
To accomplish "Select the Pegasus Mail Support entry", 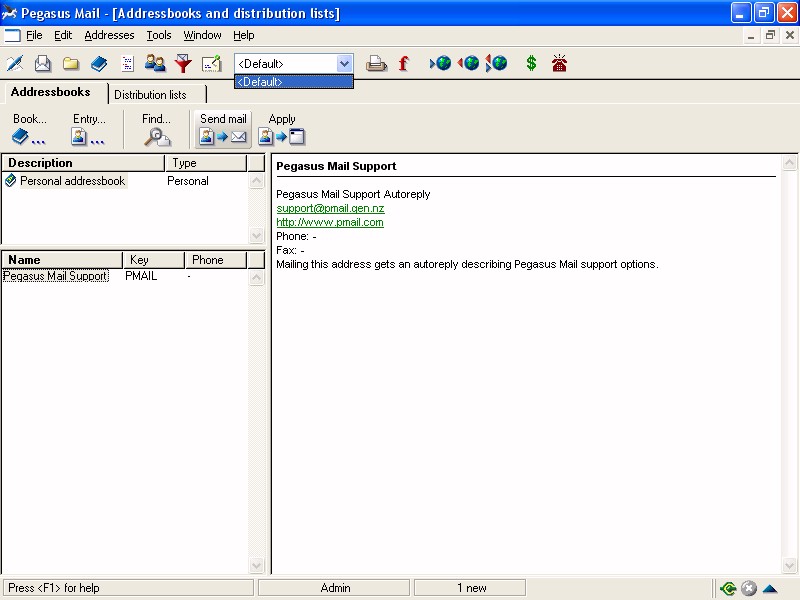I will click(x=56, y=276).
